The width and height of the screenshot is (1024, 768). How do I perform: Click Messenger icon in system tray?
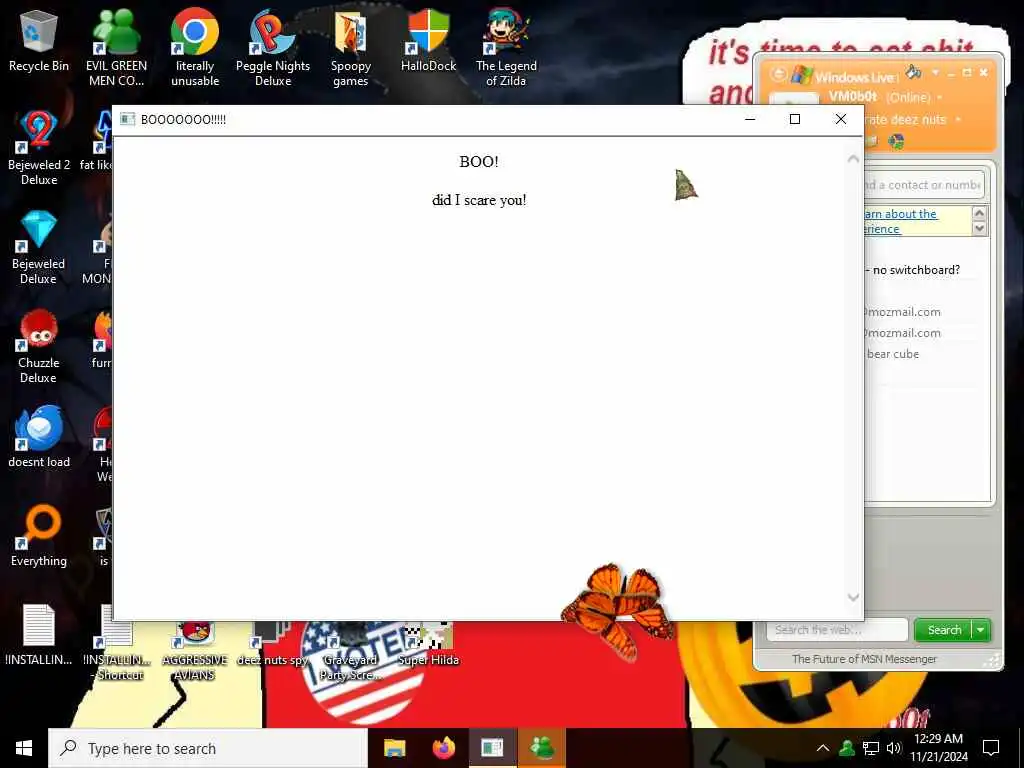point(847,748)
